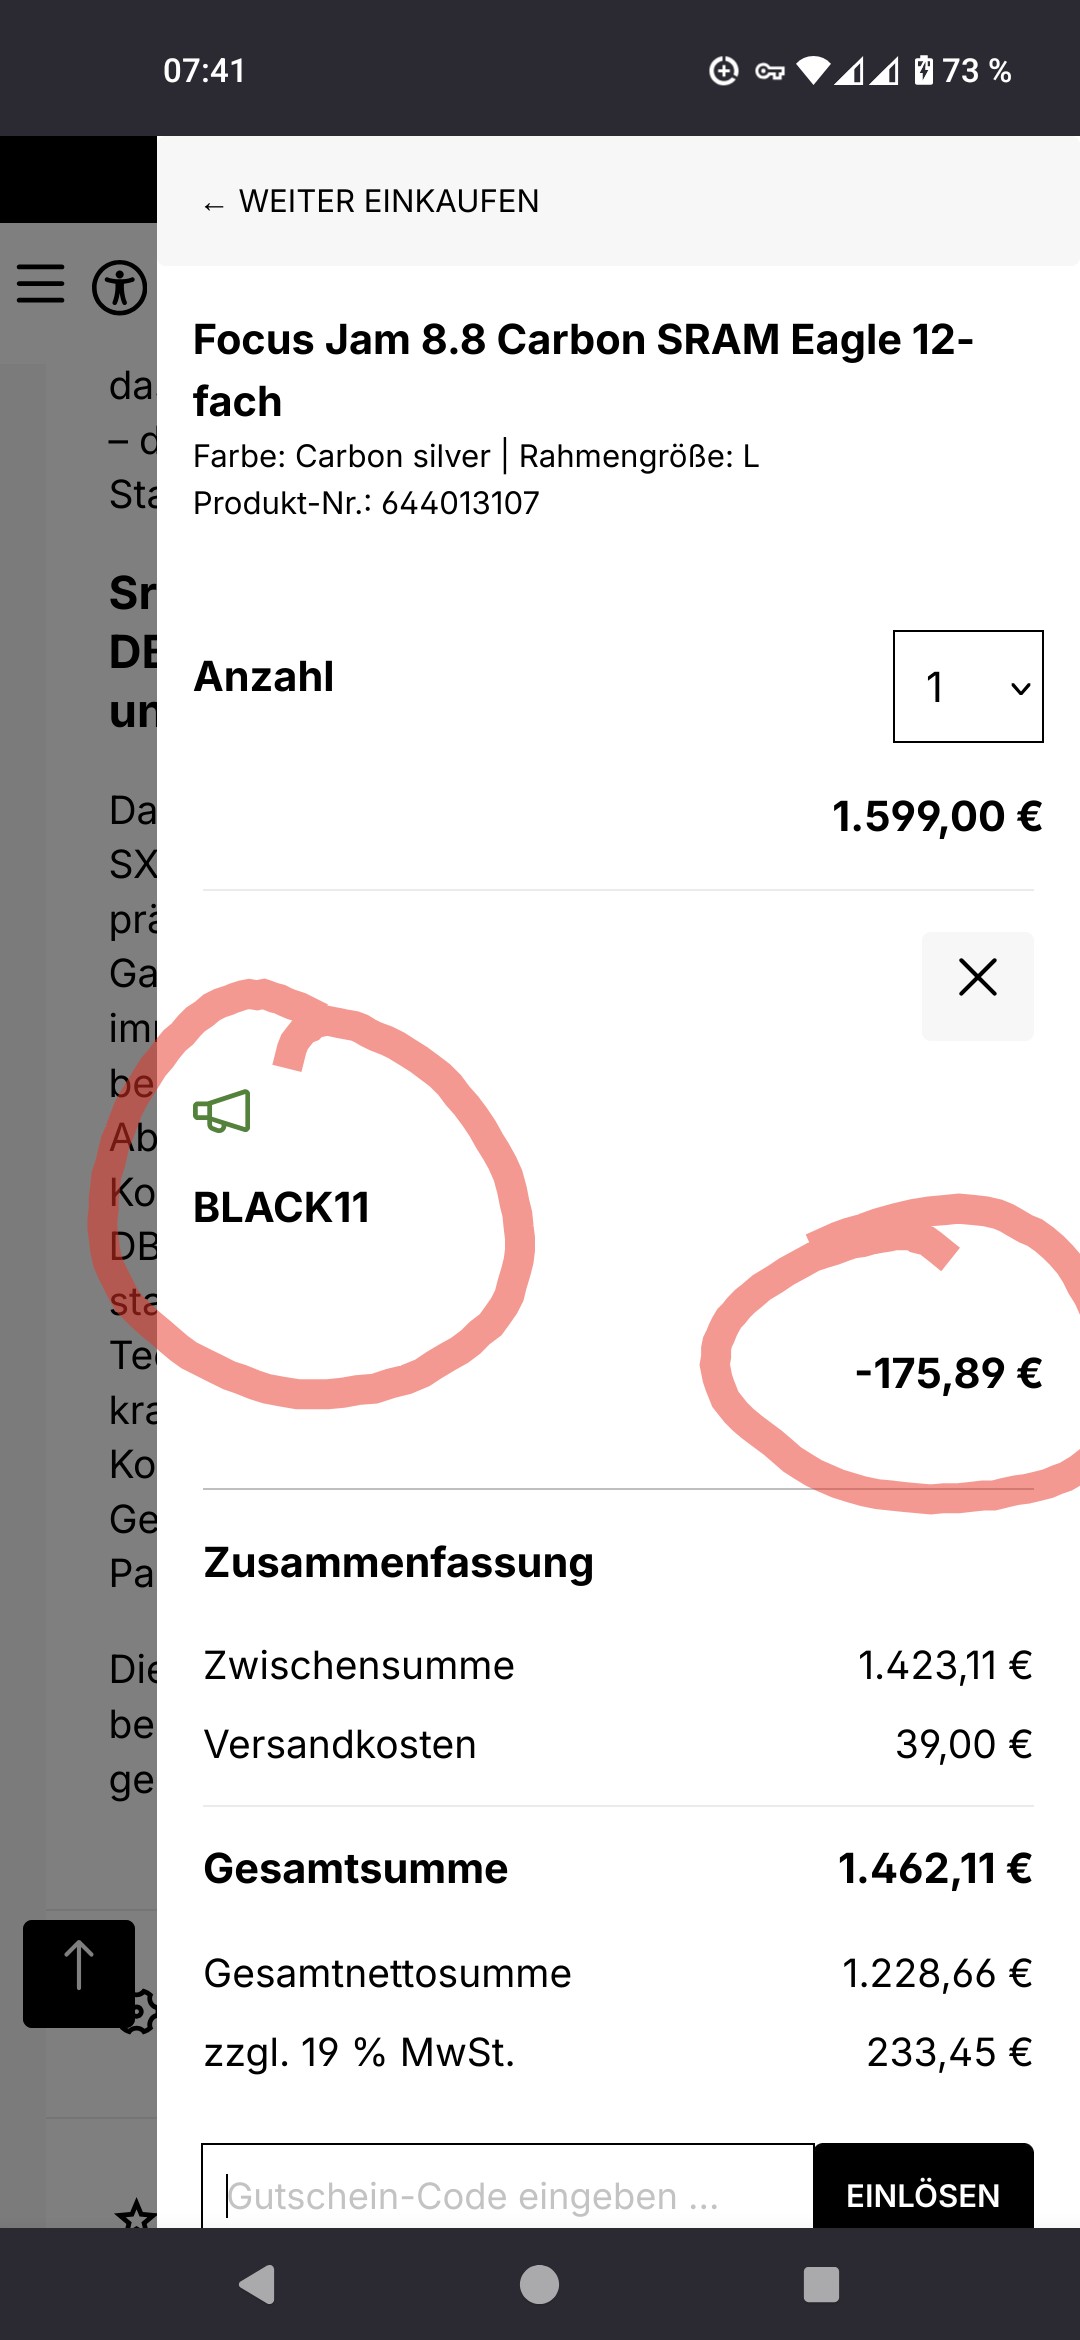The image size is (1080, 2340).
Task: Tap the Wi-Fi status icon
Action: 814,71
